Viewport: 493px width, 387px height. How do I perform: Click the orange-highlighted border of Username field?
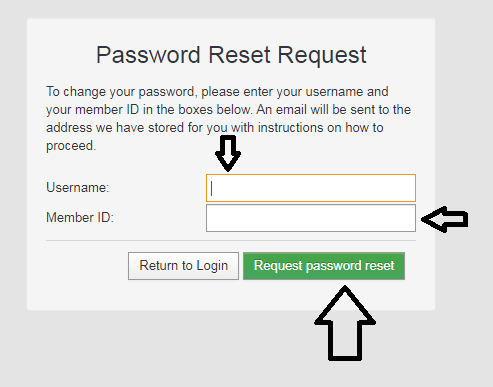[x=311, y=175]
